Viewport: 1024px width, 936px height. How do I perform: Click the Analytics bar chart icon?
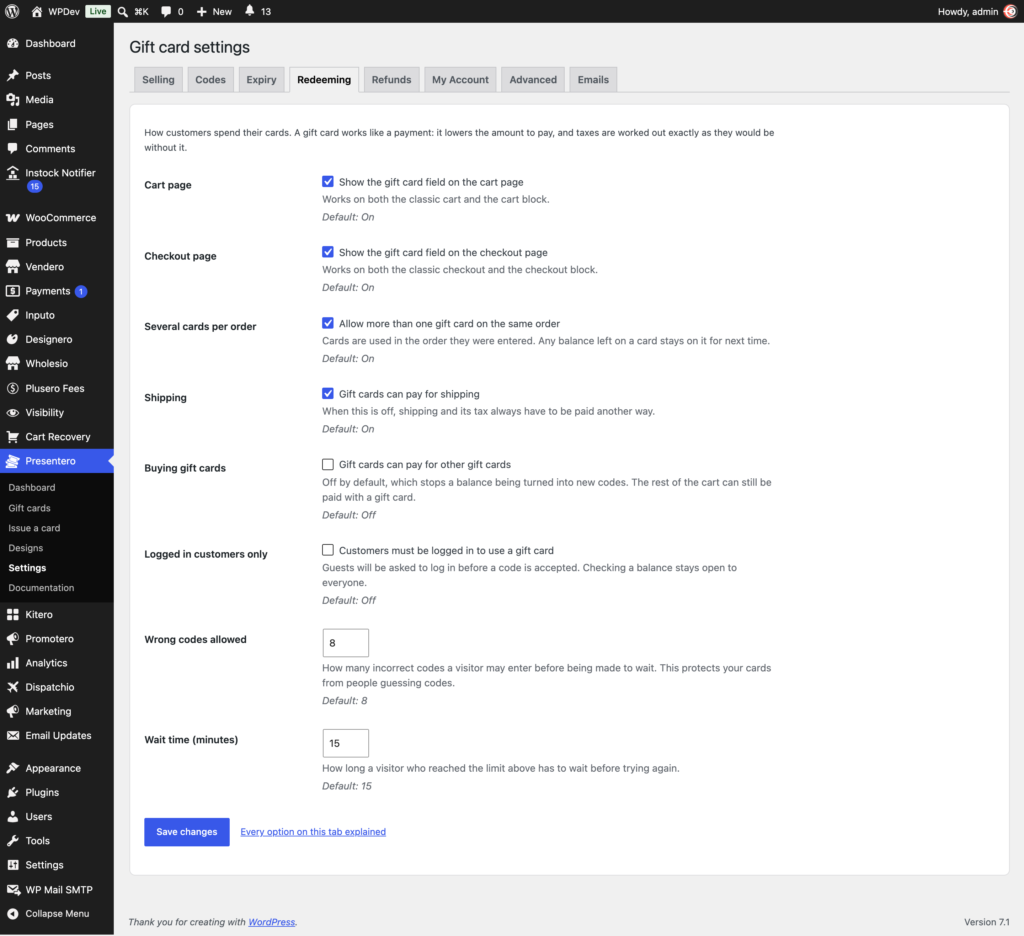(x=12, y=662)
